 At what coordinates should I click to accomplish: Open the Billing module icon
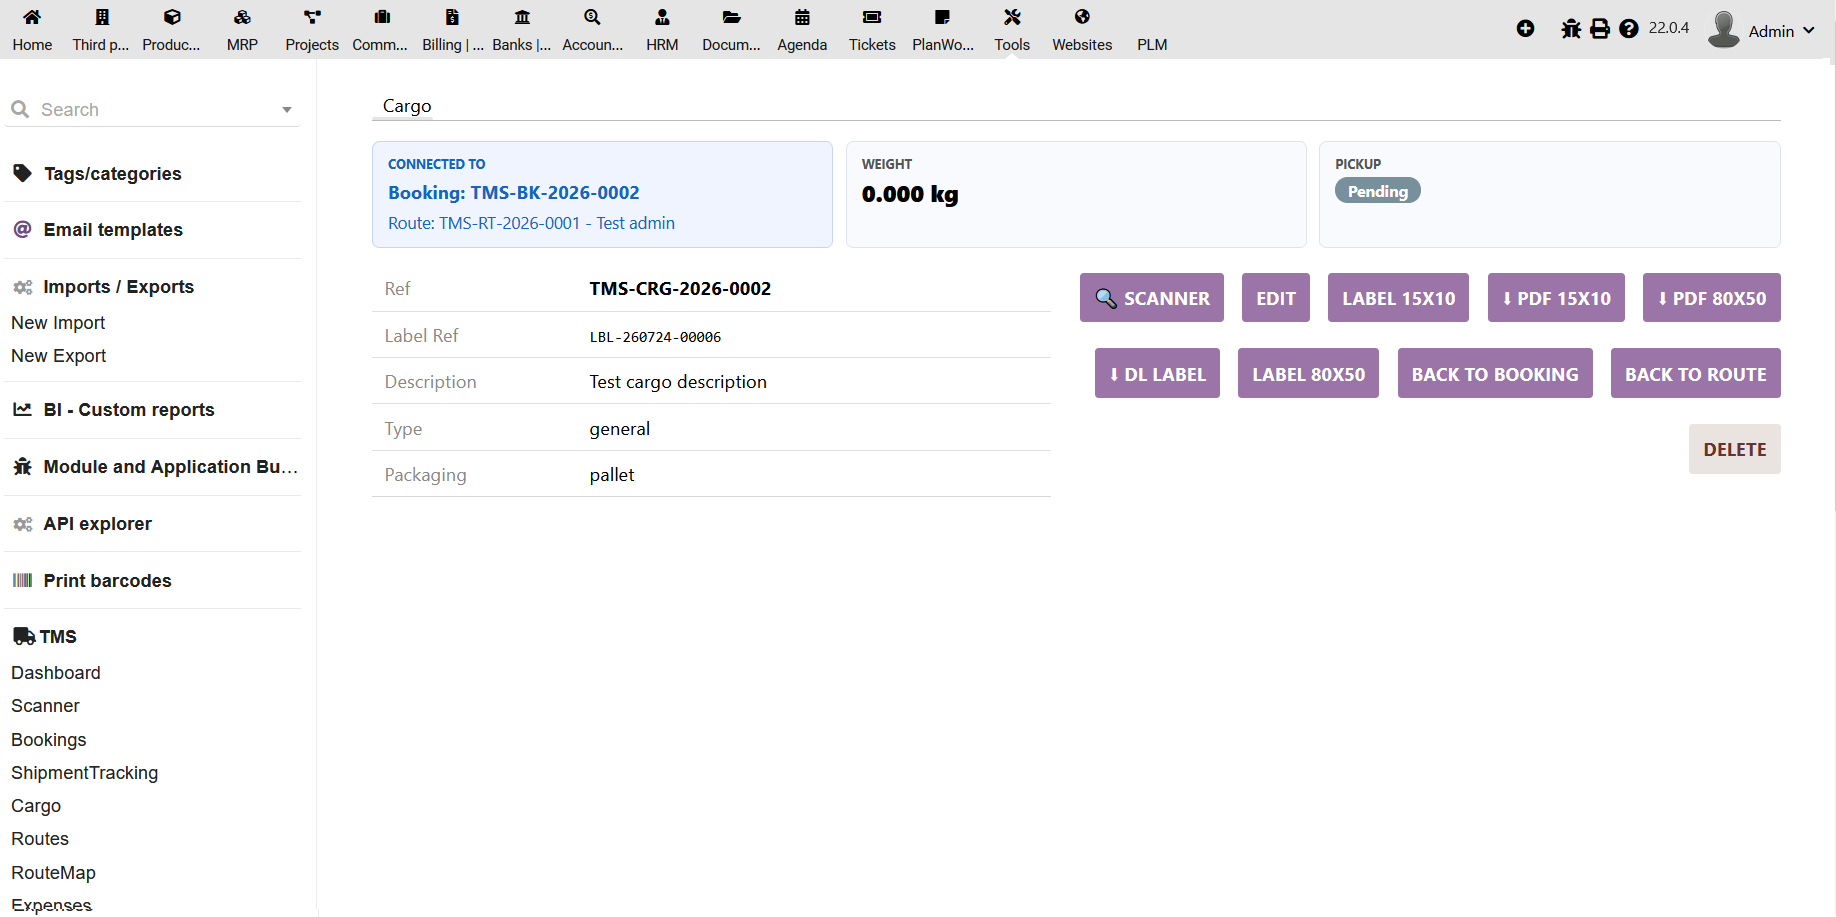coord(452,17)
